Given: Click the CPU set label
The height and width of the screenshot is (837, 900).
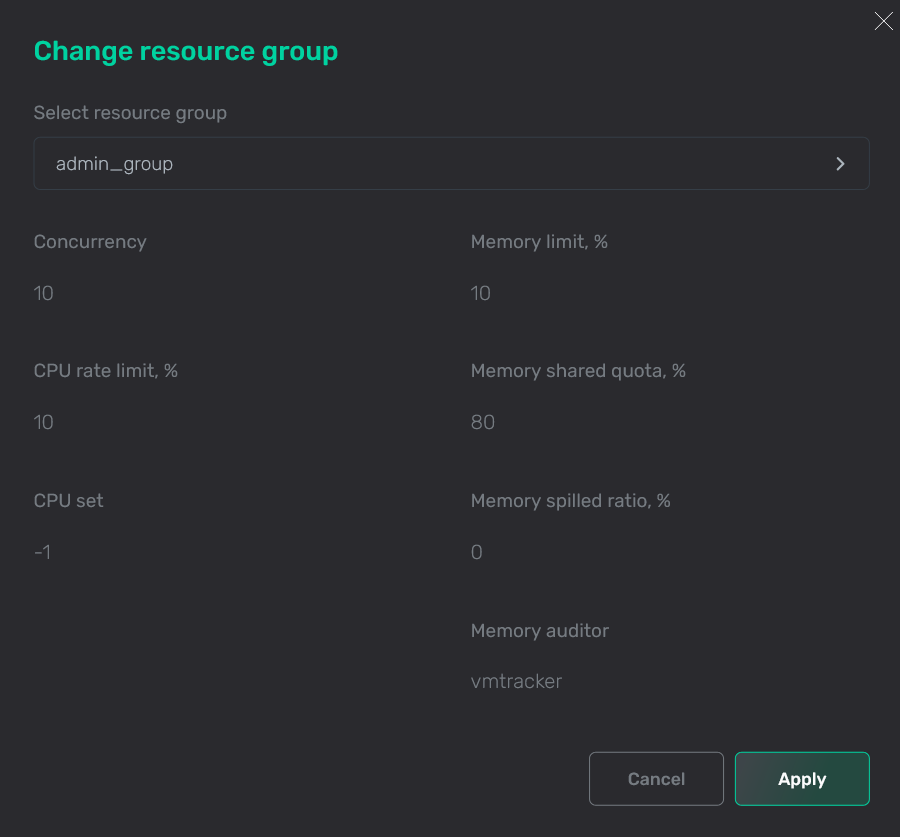Looking at the screenshot, I should click(x=68, y=500).
